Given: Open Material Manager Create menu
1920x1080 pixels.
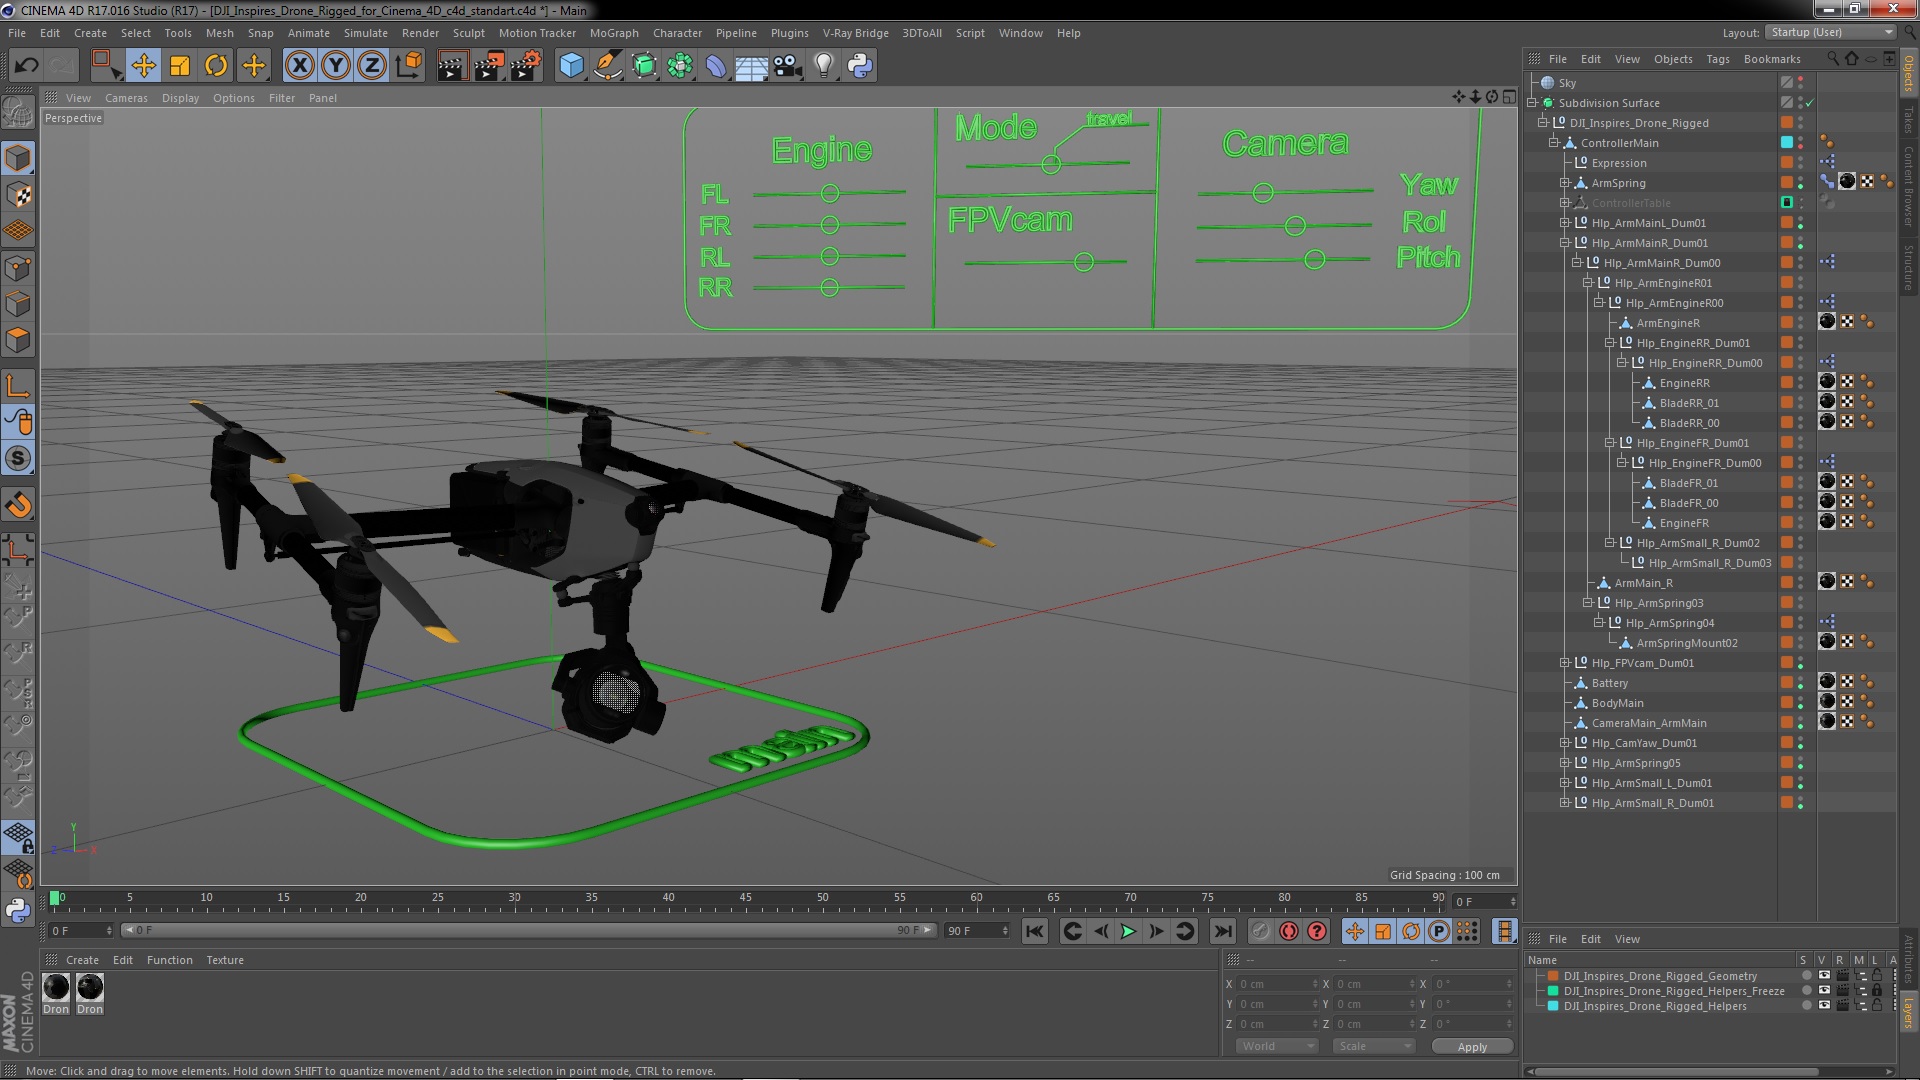Looking at the screenshot, I should [82, 960].
